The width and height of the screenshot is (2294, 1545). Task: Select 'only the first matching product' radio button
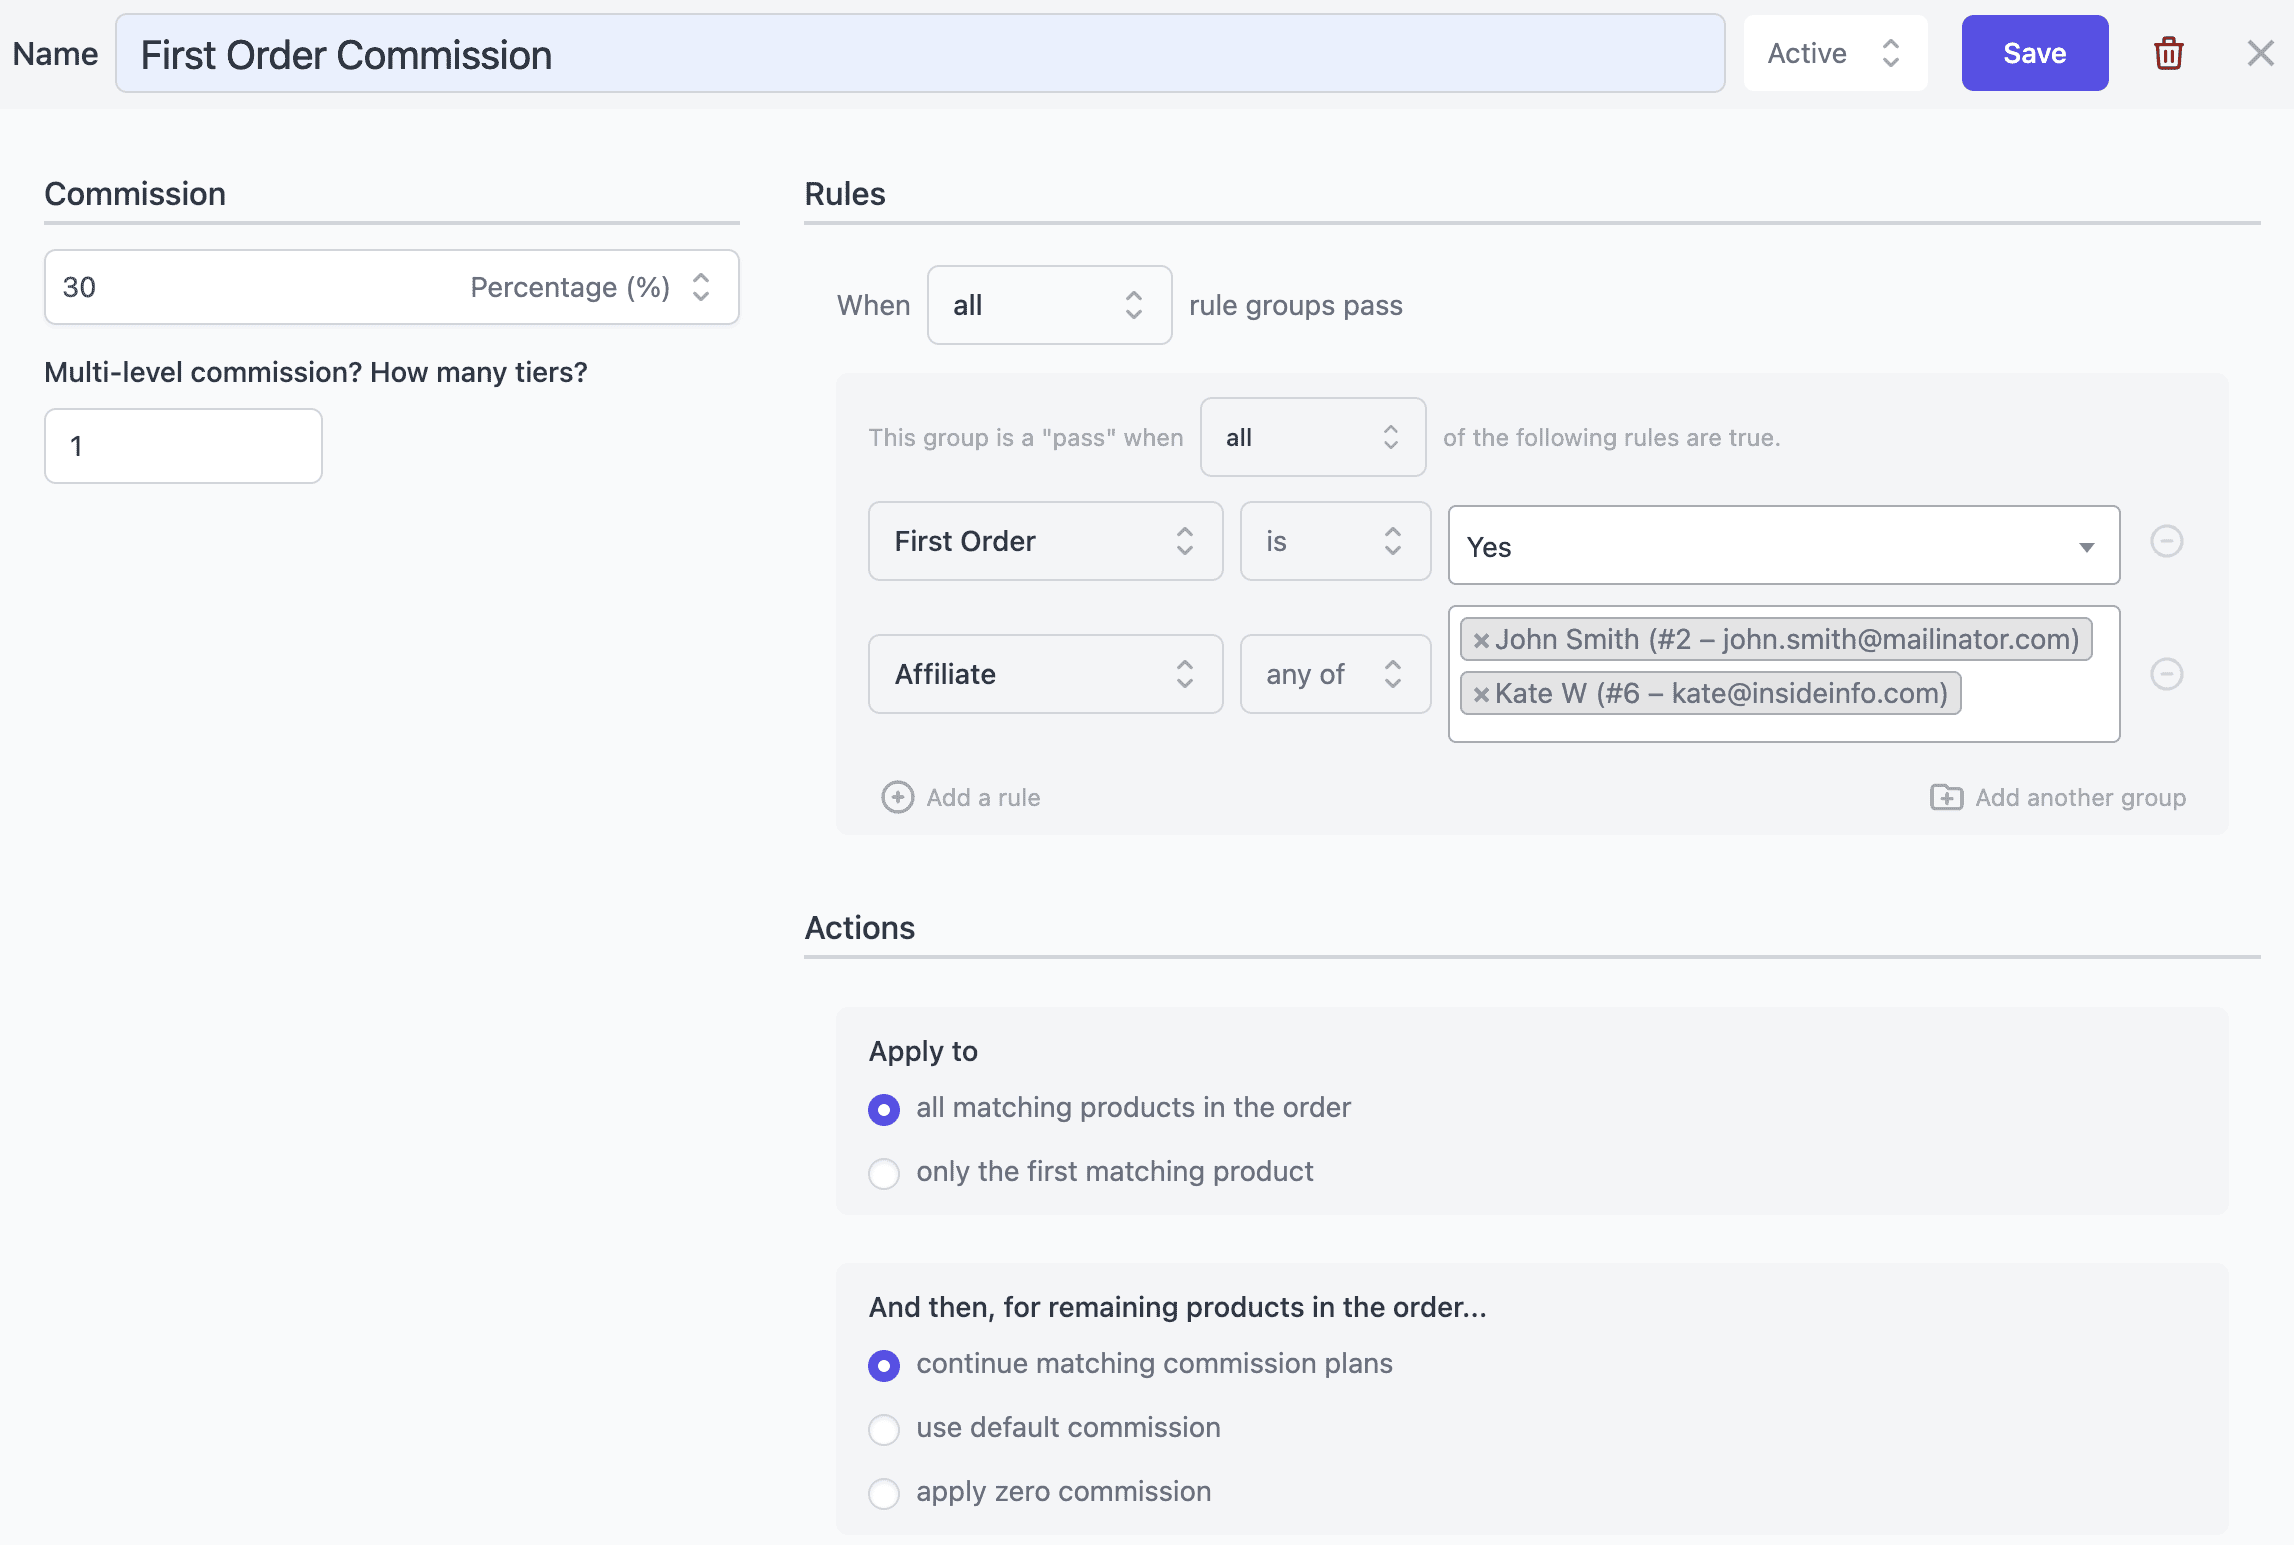(882, 1171)
